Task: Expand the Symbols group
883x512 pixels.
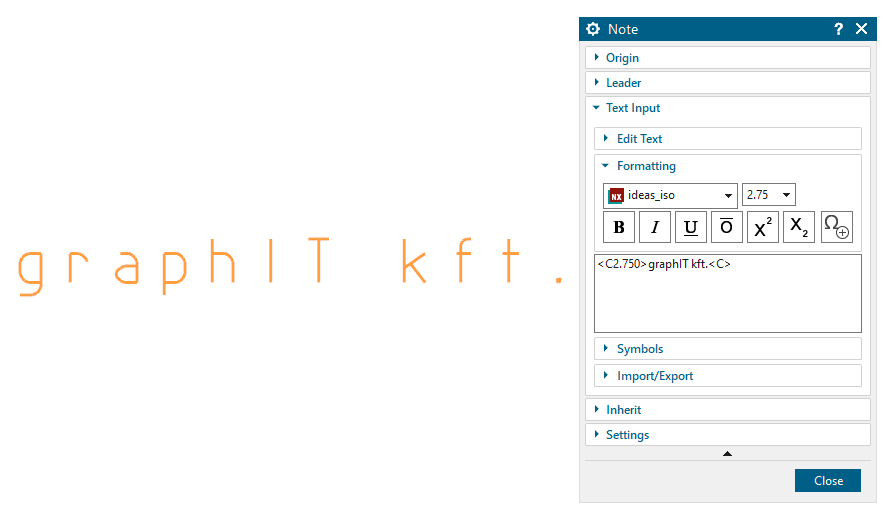Action: tap(640, 349)
